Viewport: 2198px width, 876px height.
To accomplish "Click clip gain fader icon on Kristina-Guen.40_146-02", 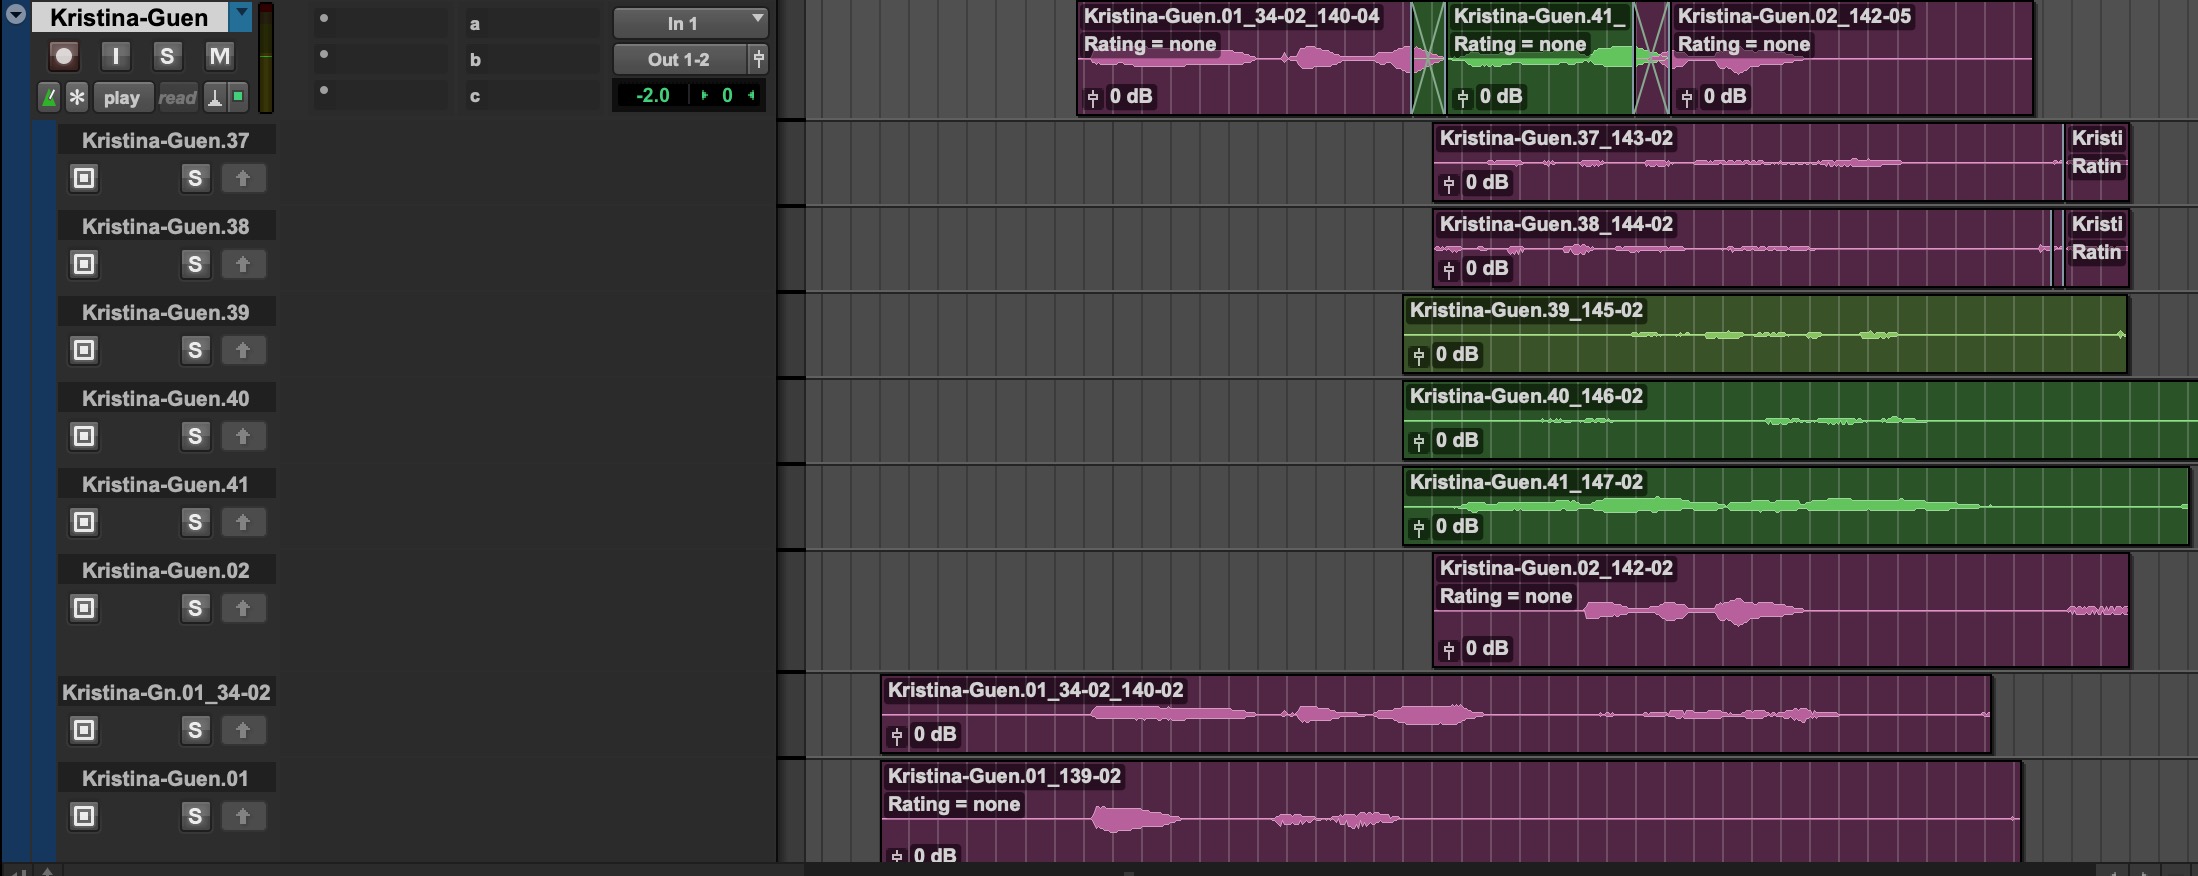I will [x=1419, y=441].
